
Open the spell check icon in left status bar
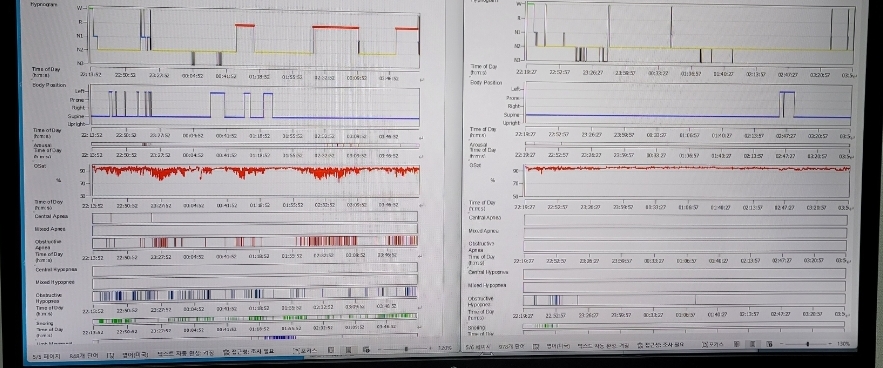110,356
